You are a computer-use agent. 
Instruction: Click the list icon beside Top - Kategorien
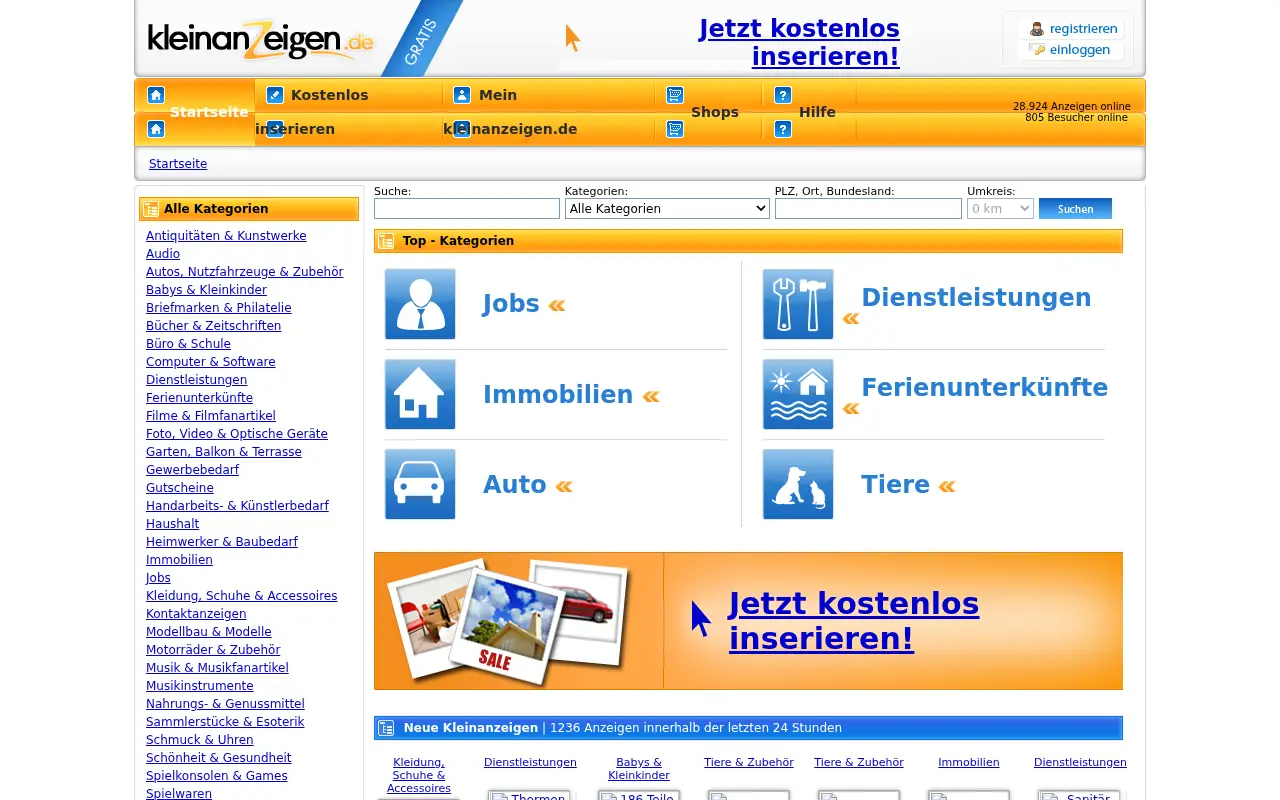click(x=386, y=241)
